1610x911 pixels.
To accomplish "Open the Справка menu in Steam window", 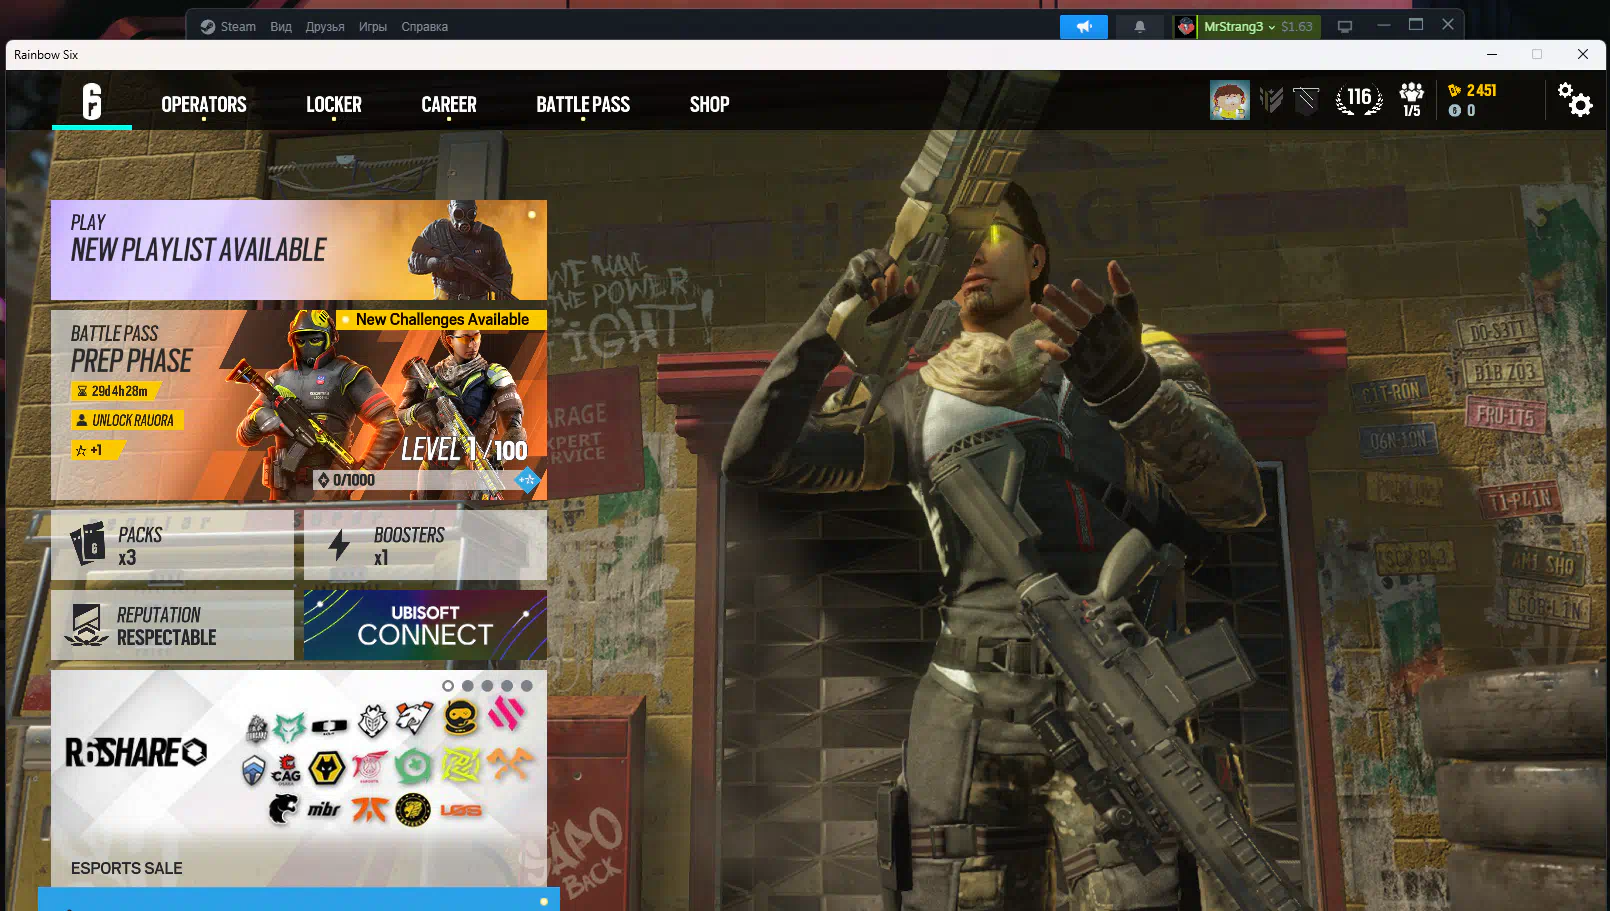I will click(424, 27).
